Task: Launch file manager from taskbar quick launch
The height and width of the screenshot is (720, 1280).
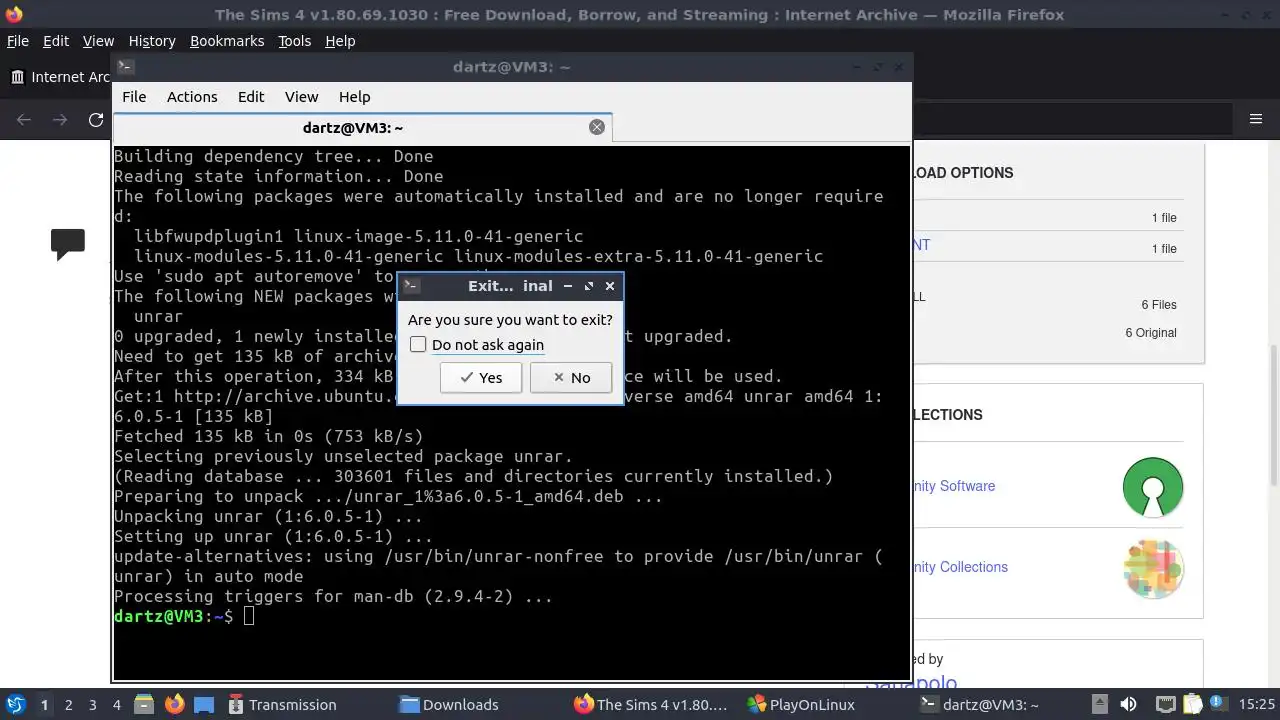Action: 143,705
